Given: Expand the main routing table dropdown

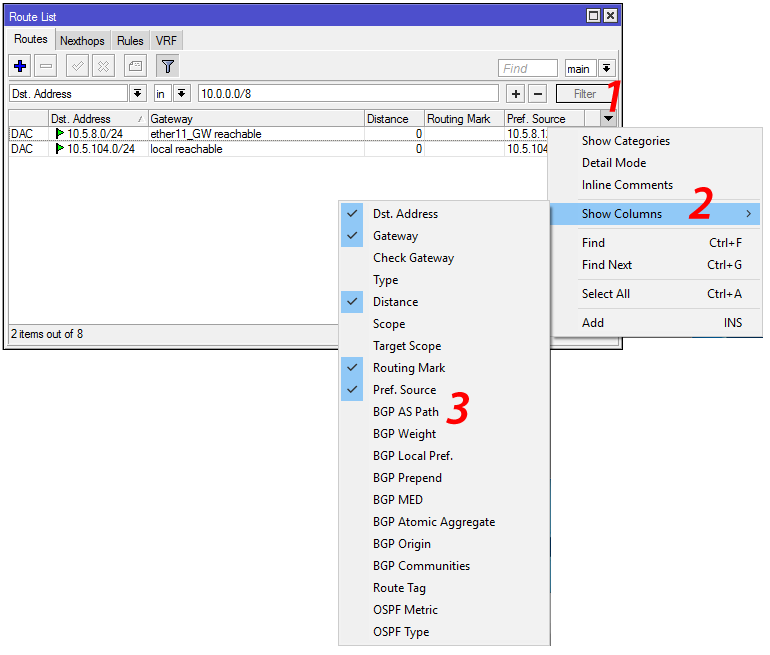Looking at the screenshot, I should 607,69.
